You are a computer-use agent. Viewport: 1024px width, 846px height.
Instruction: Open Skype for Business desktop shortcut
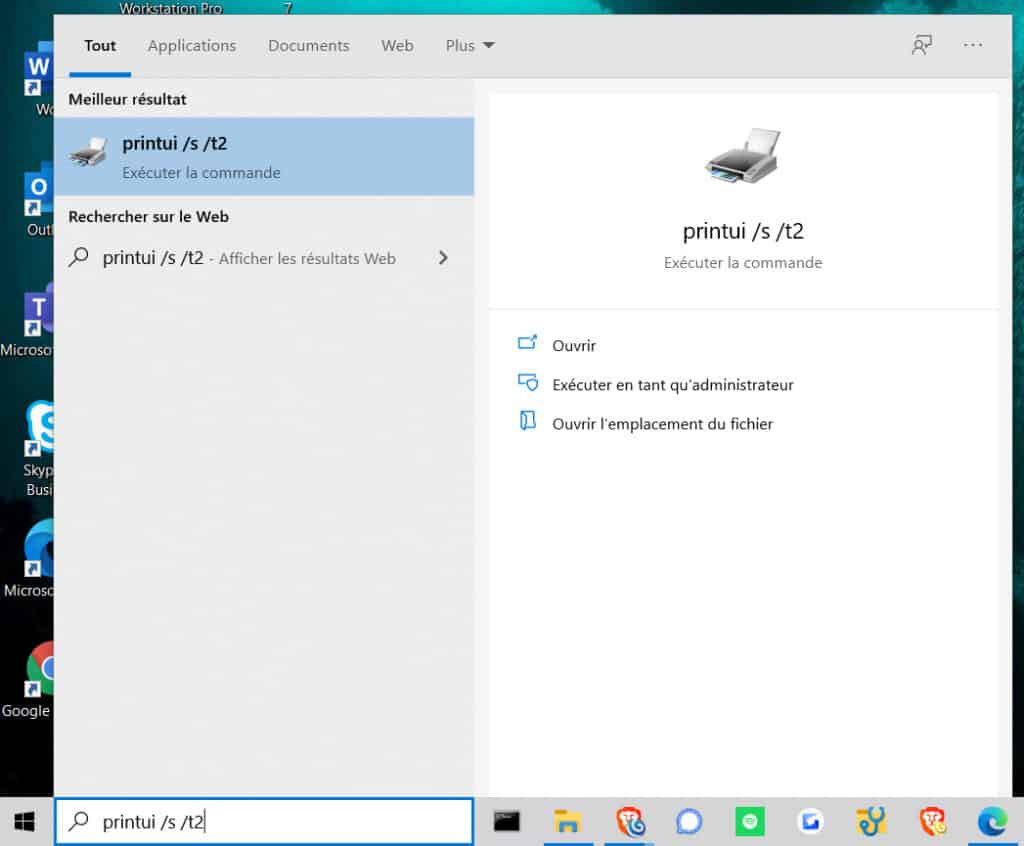(39, 430)
